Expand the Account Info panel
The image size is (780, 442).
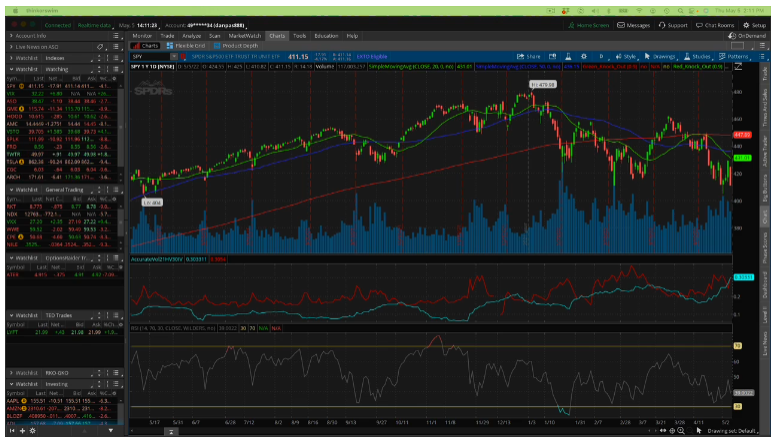pos(11,36)
